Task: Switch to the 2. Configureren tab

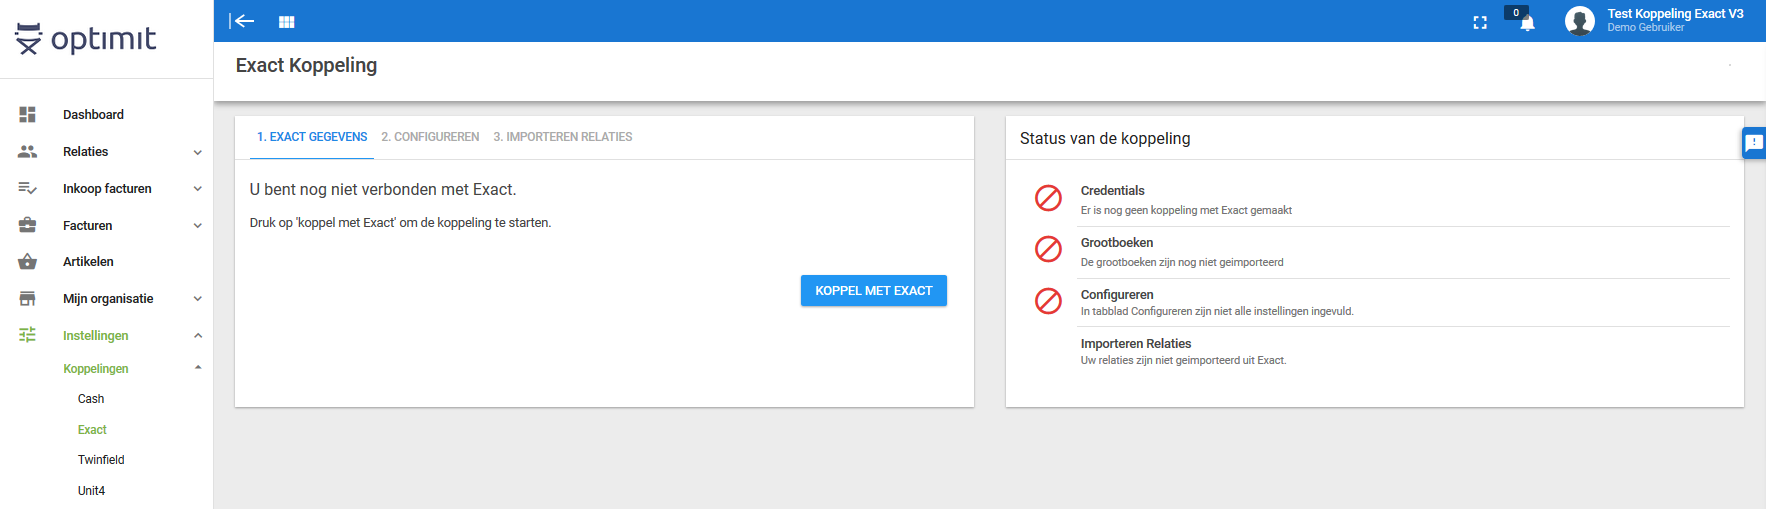Action: [430, 137]
